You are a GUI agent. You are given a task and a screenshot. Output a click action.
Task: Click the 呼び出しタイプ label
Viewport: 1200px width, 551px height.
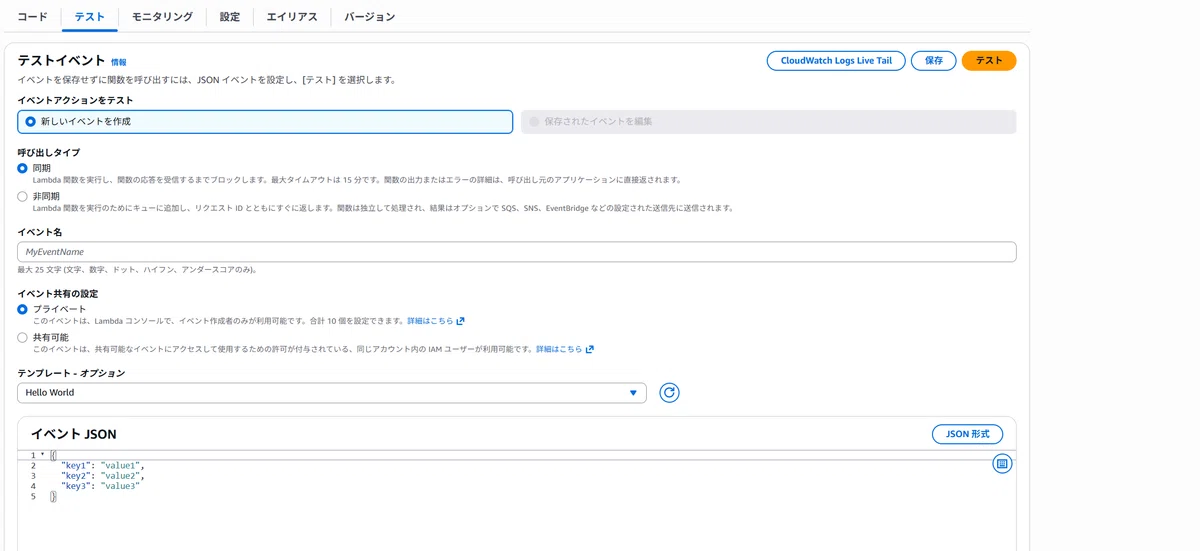(x=49, y=152)
